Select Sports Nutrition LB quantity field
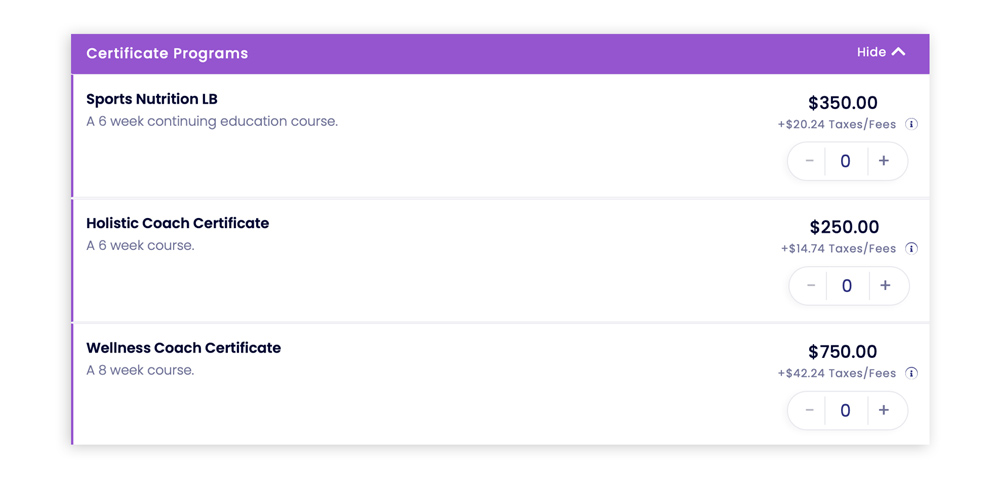Screen dimensions: 1000x478 (846, 161)
